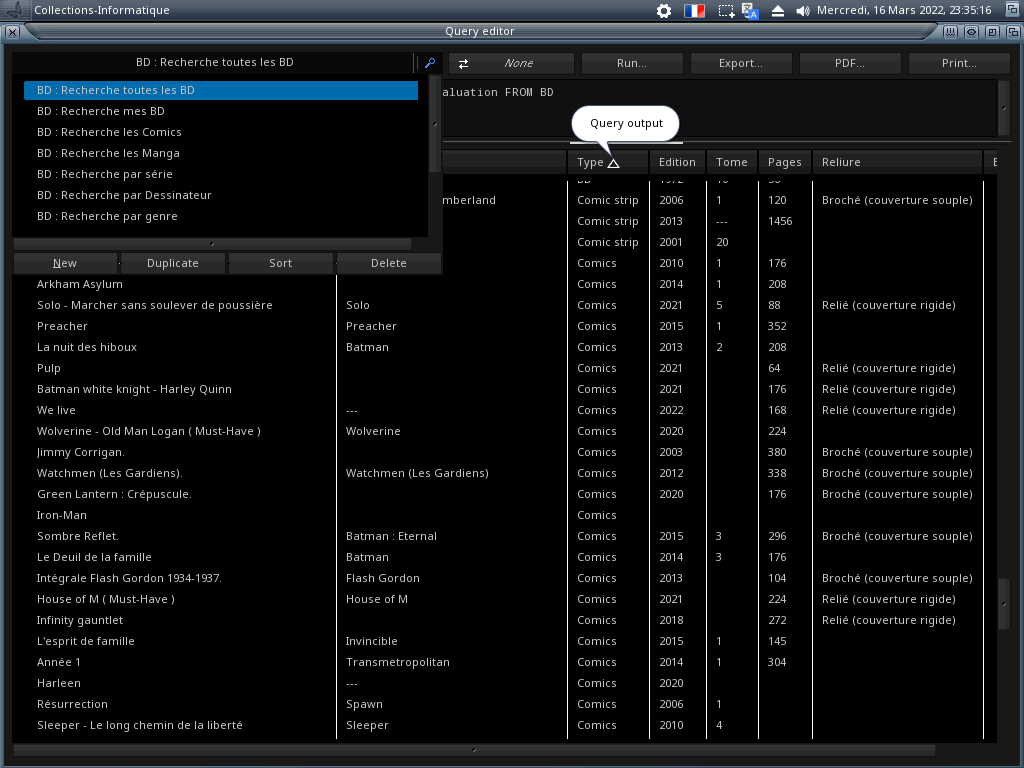The height and width of the screenshot is (768, 1024).
Task: Duplicate the selected query
Action: [x=172, y=263]
